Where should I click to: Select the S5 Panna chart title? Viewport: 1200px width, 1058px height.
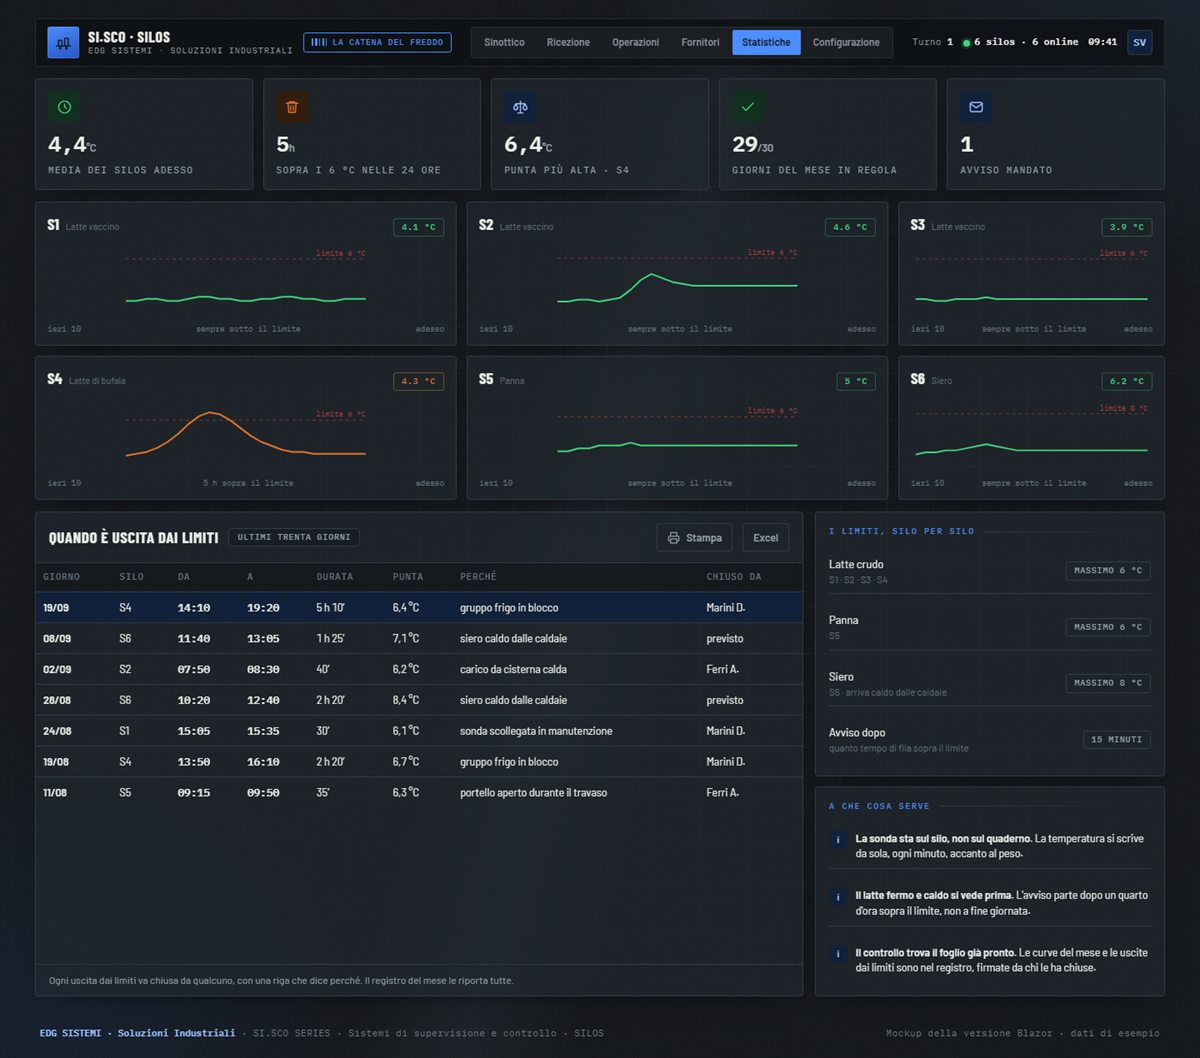click(x=501, y=380)
